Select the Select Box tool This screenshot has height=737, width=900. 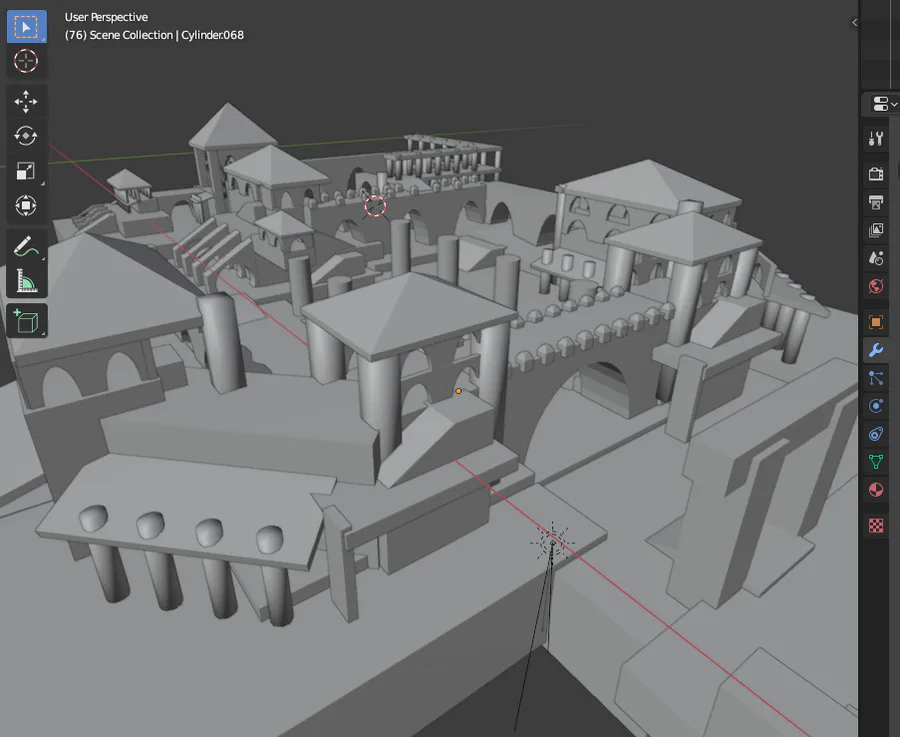click(x=26, y=27)
